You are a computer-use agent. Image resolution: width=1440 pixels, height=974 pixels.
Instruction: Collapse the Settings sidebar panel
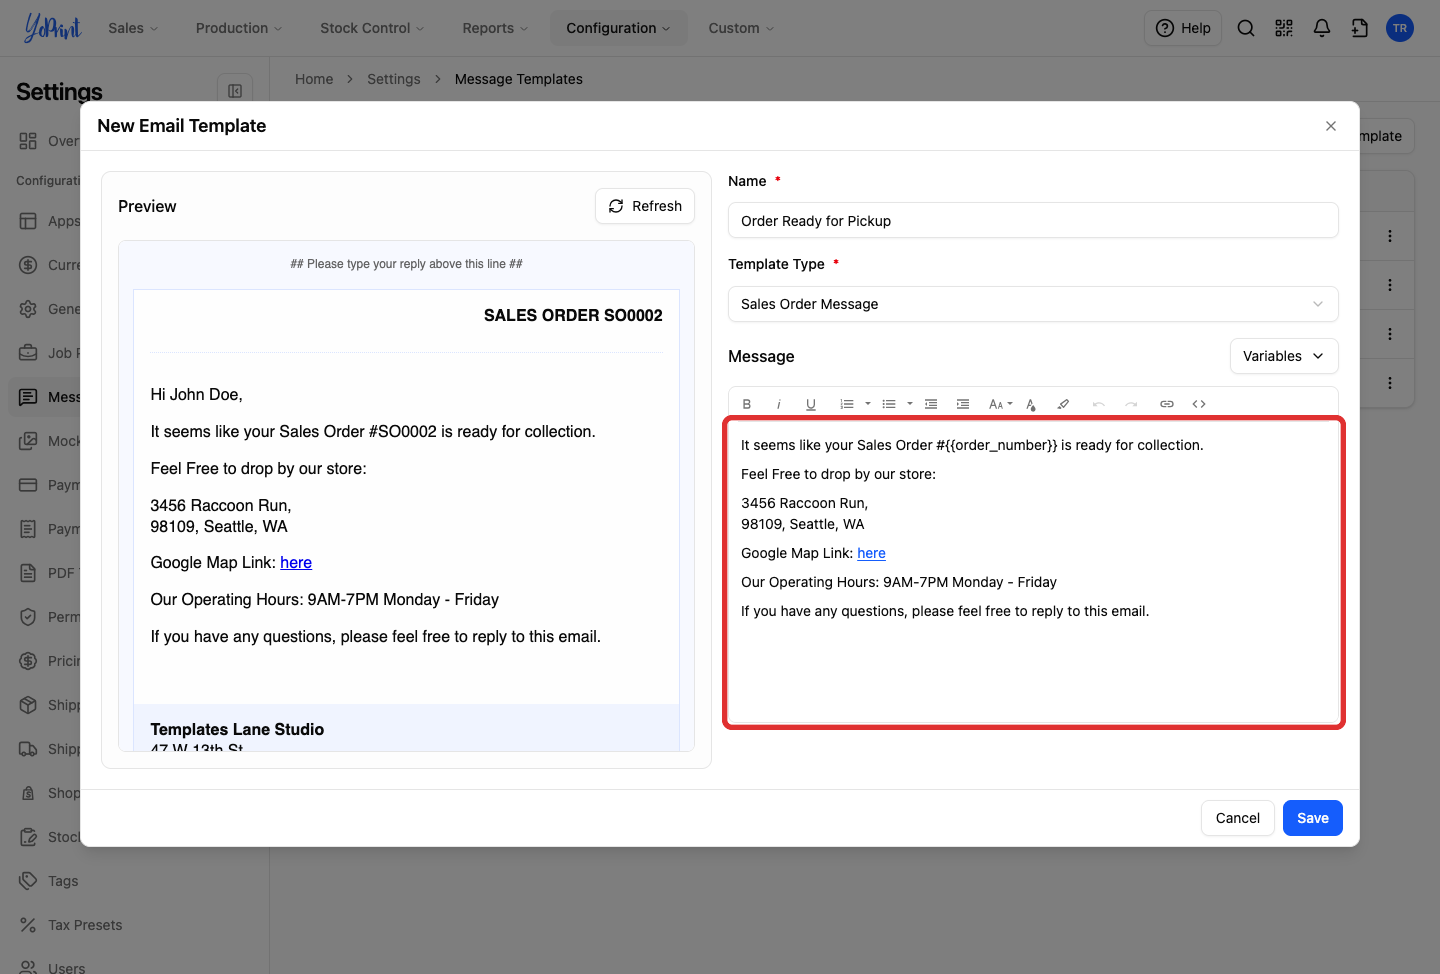tap(235, 91)
